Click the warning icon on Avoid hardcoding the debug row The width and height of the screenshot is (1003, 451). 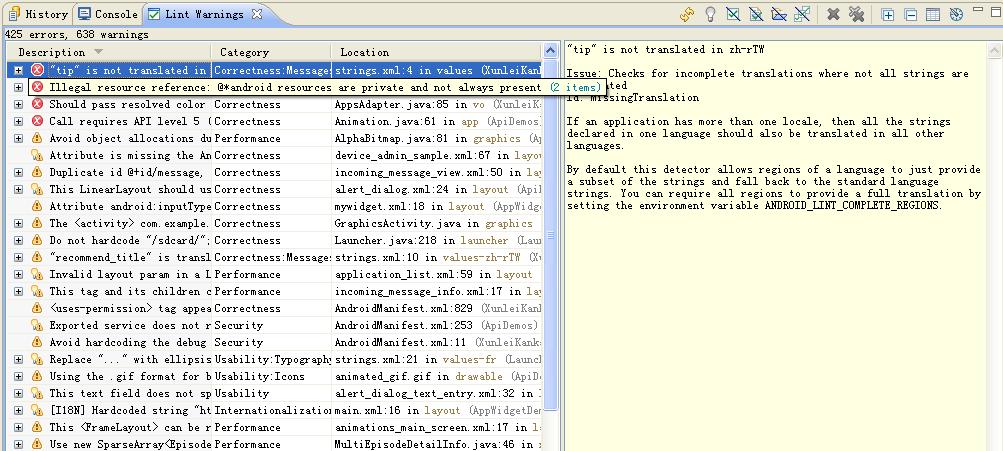click(37, 342)
